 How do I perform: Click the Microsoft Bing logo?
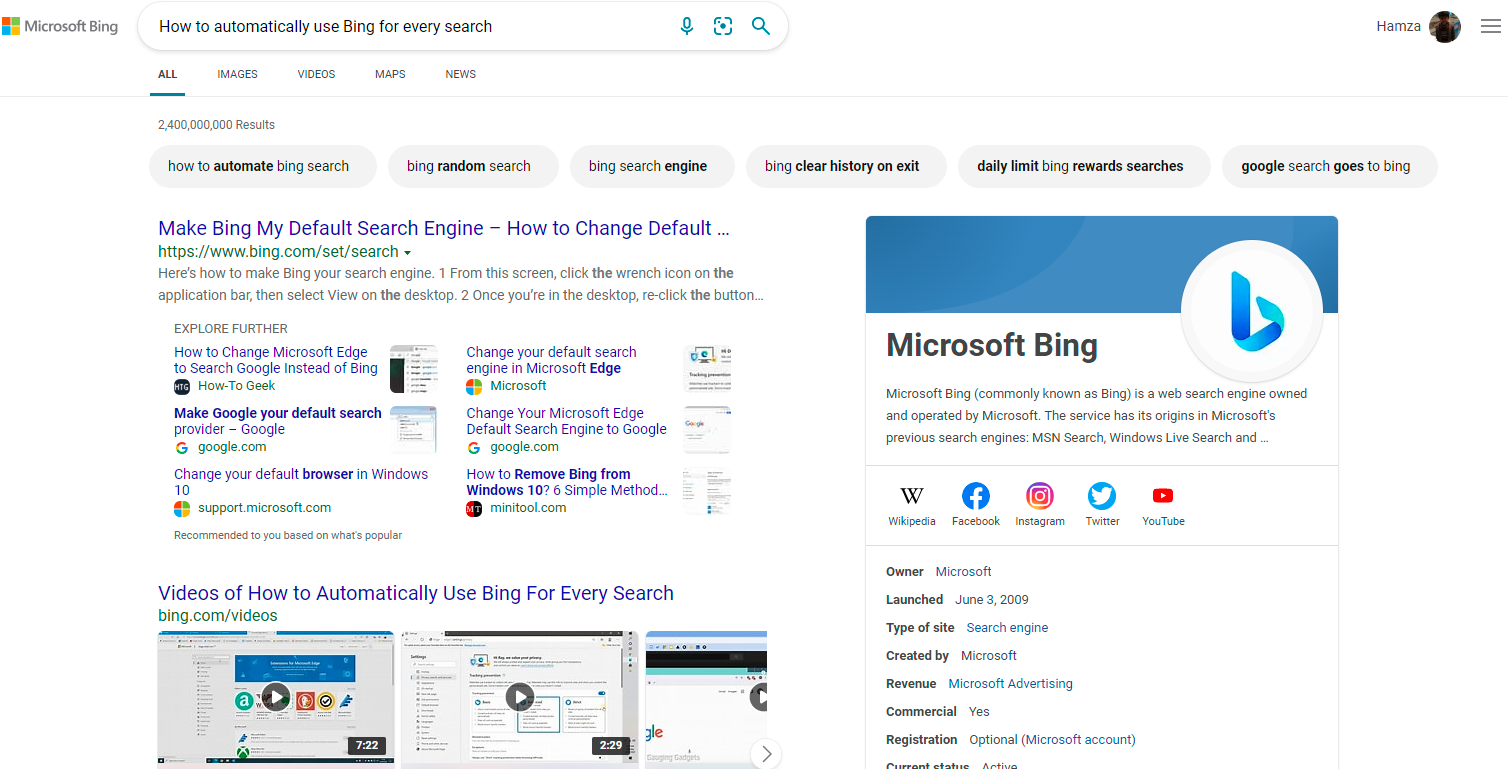point(60,27)
